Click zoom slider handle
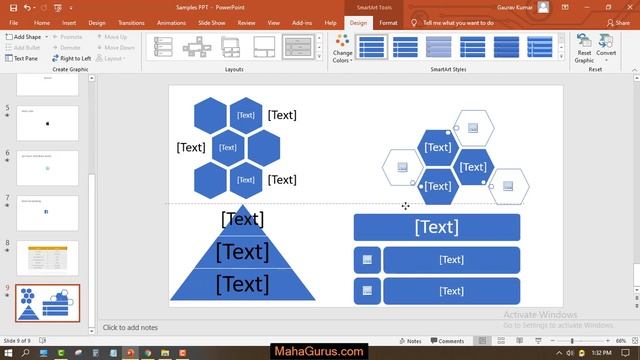The image size is (640, 360). 572,341
